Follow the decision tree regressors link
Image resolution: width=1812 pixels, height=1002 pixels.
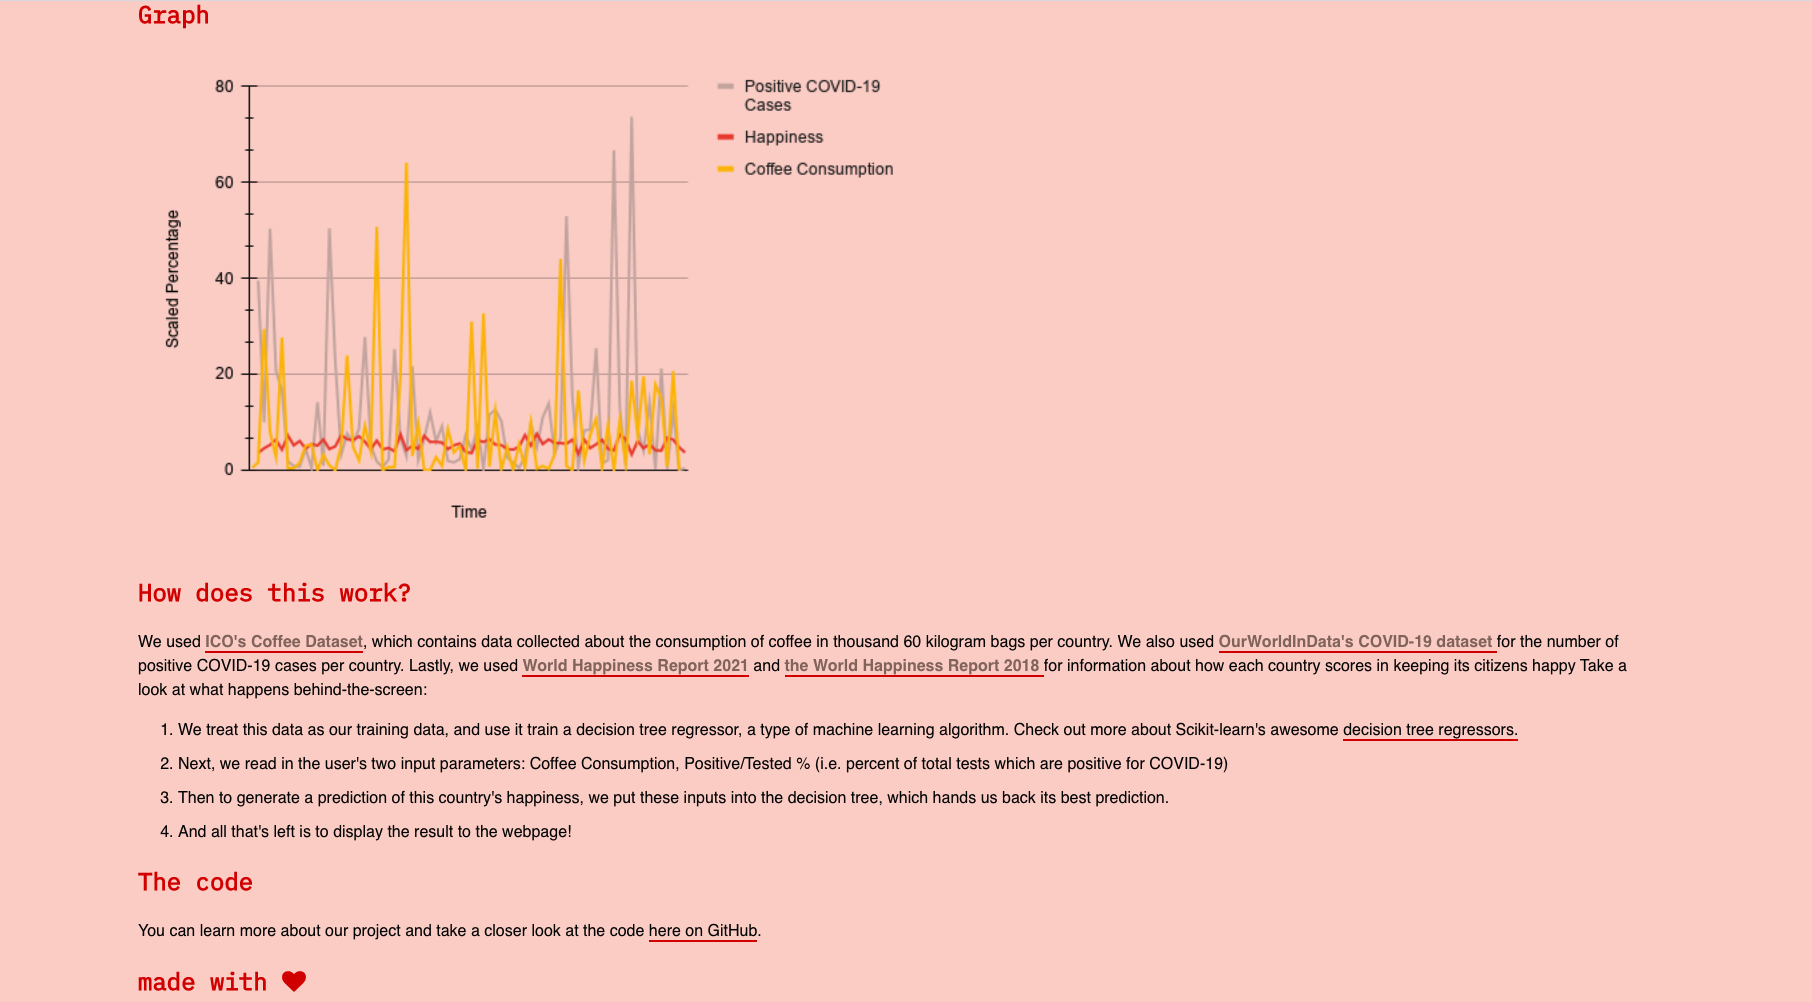[x=1430, y=730]
